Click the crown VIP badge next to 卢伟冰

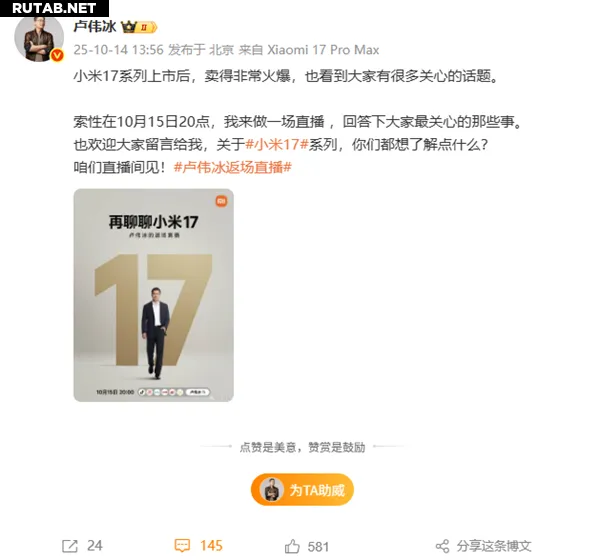pos(139,27)
